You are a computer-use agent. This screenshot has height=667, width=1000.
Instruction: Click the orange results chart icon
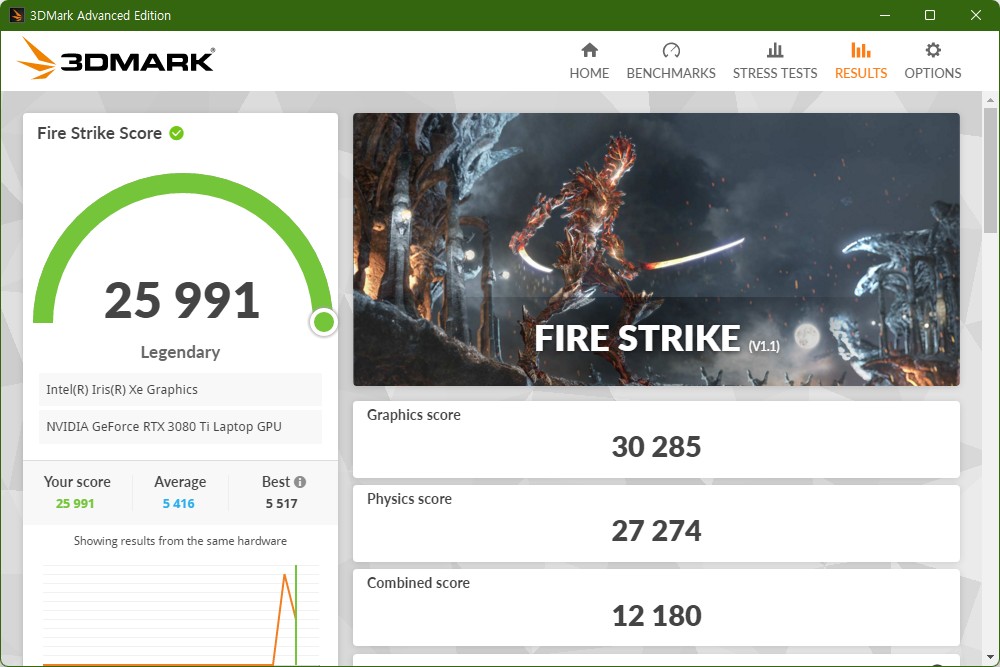point(861,50)
